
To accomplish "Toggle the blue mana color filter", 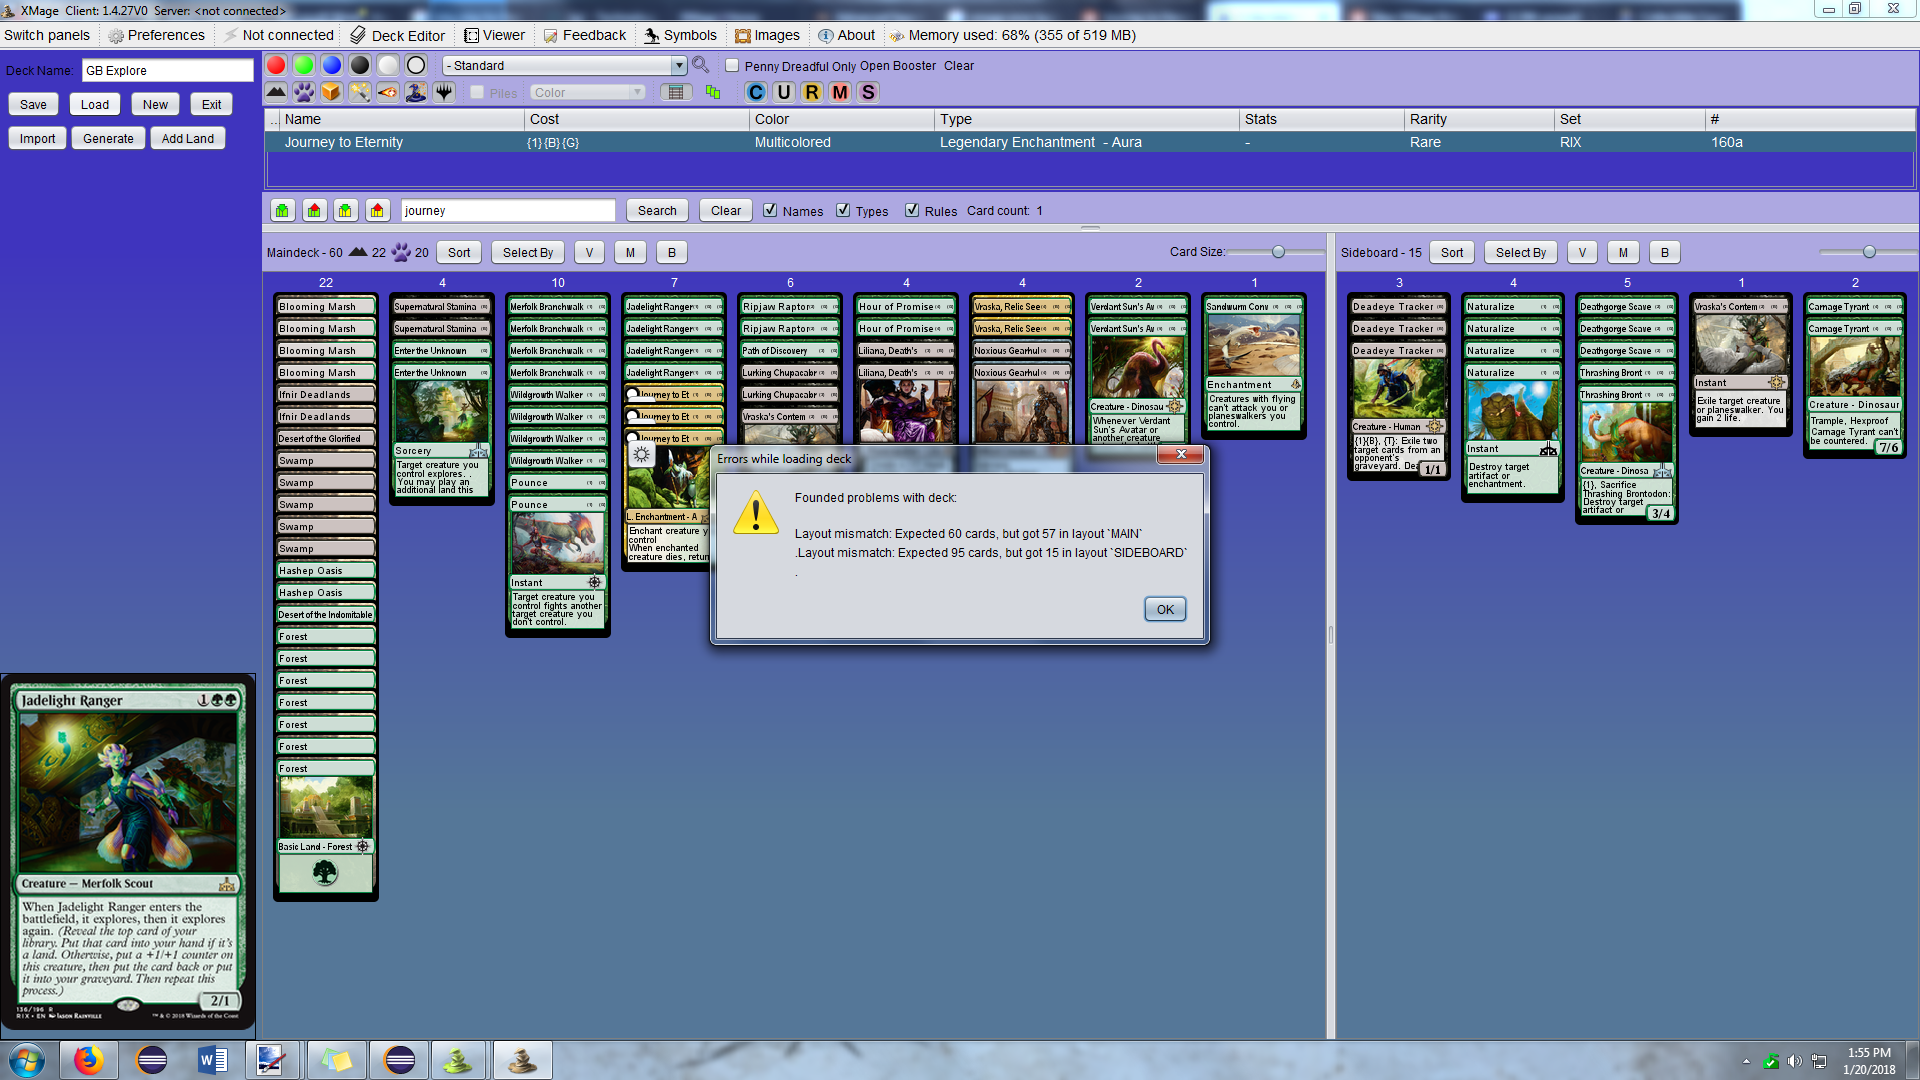I will [x=332, y=65].
